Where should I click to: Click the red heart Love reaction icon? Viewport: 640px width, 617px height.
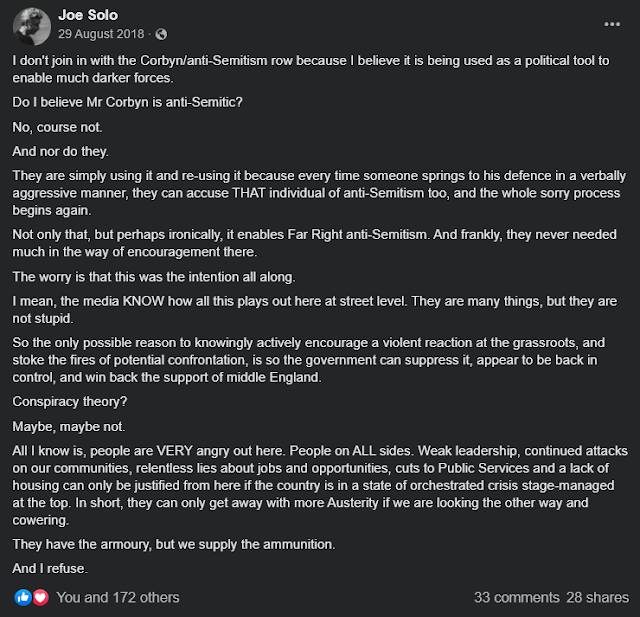pyautogui.click(x=40, y=597)
